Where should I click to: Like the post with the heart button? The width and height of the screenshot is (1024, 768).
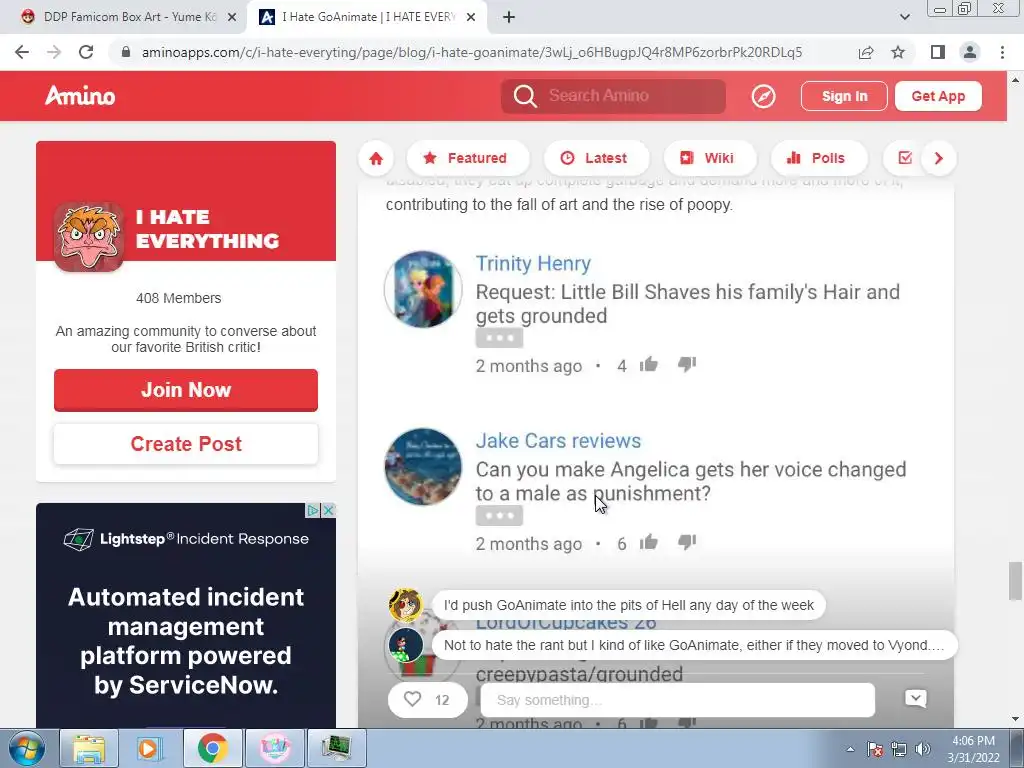pyautogui.click(x=428, y=700)
